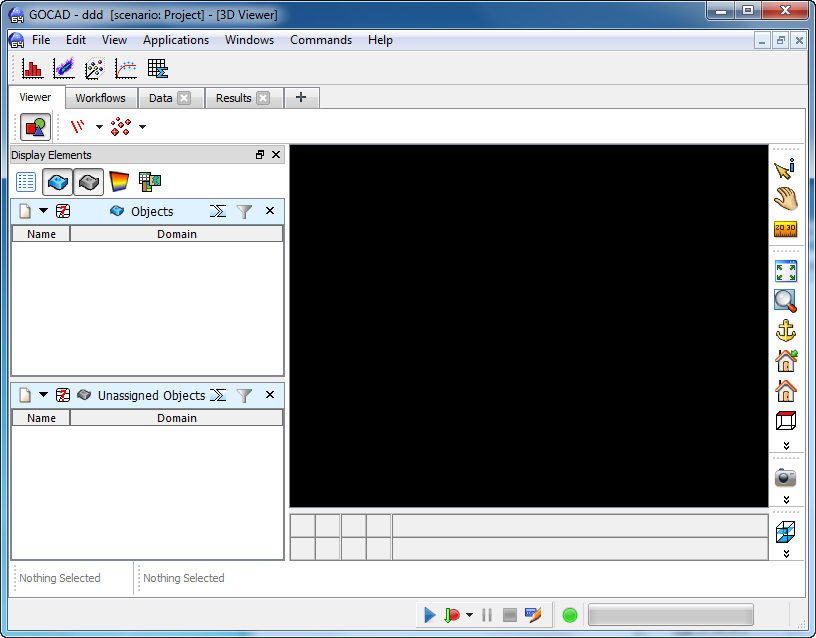The height and width of the screenshot is (638, 816).
Task: Select the hand pan tool
Action: pyautogui.click(x=785, y=198)
